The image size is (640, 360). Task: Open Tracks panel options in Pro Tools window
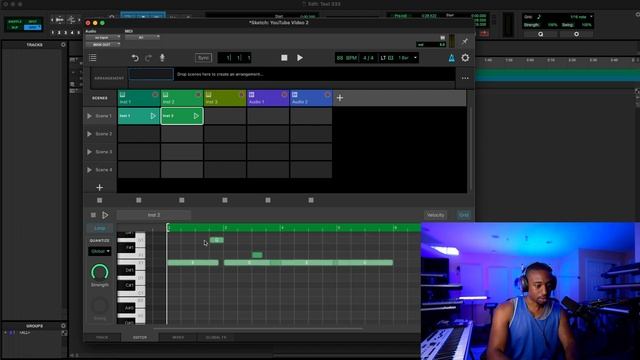click(x=63, y=44)
